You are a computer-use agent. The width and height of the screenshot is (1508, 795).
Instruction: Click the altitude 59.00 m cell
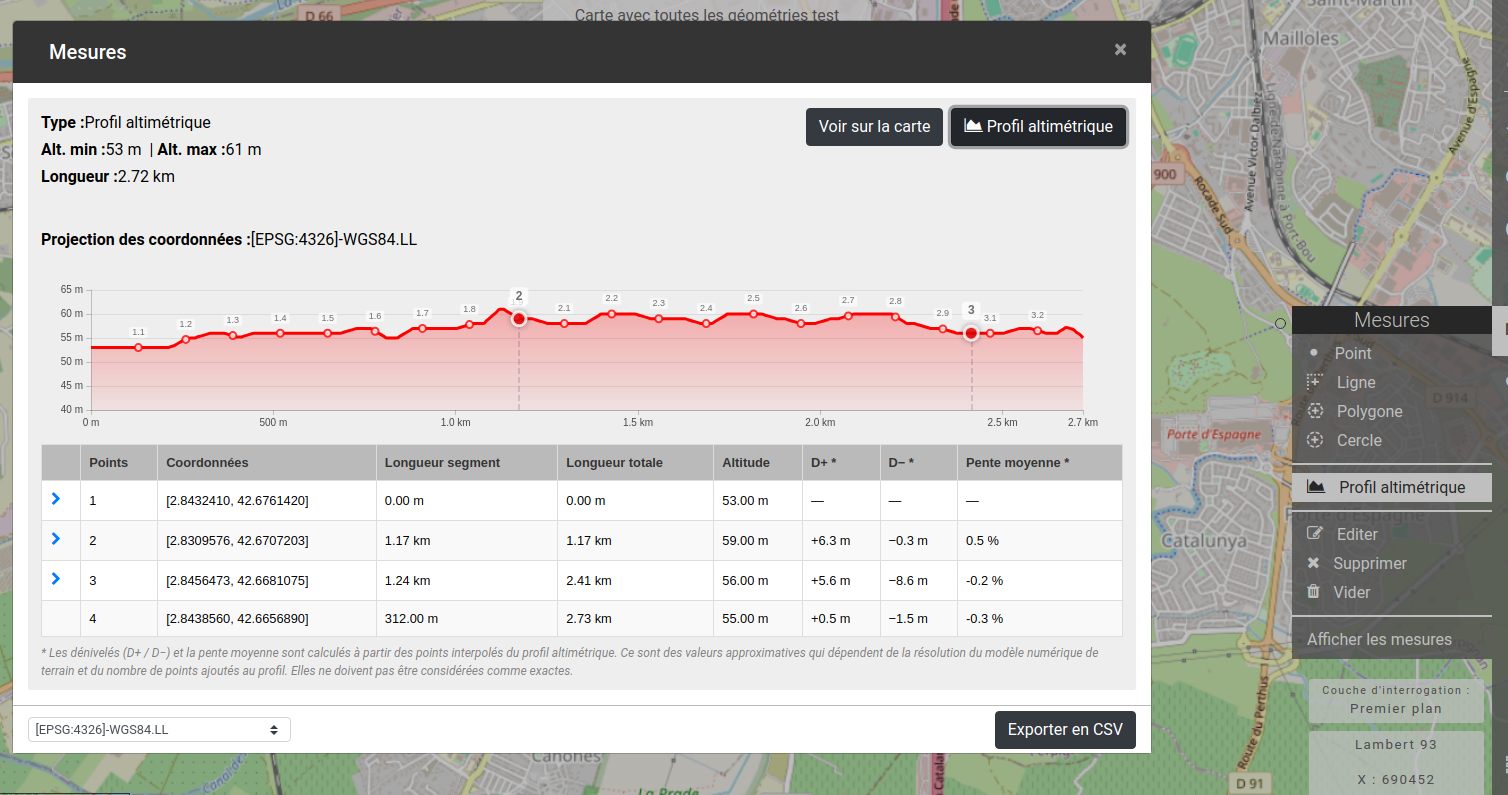click(x=758, y=540)
